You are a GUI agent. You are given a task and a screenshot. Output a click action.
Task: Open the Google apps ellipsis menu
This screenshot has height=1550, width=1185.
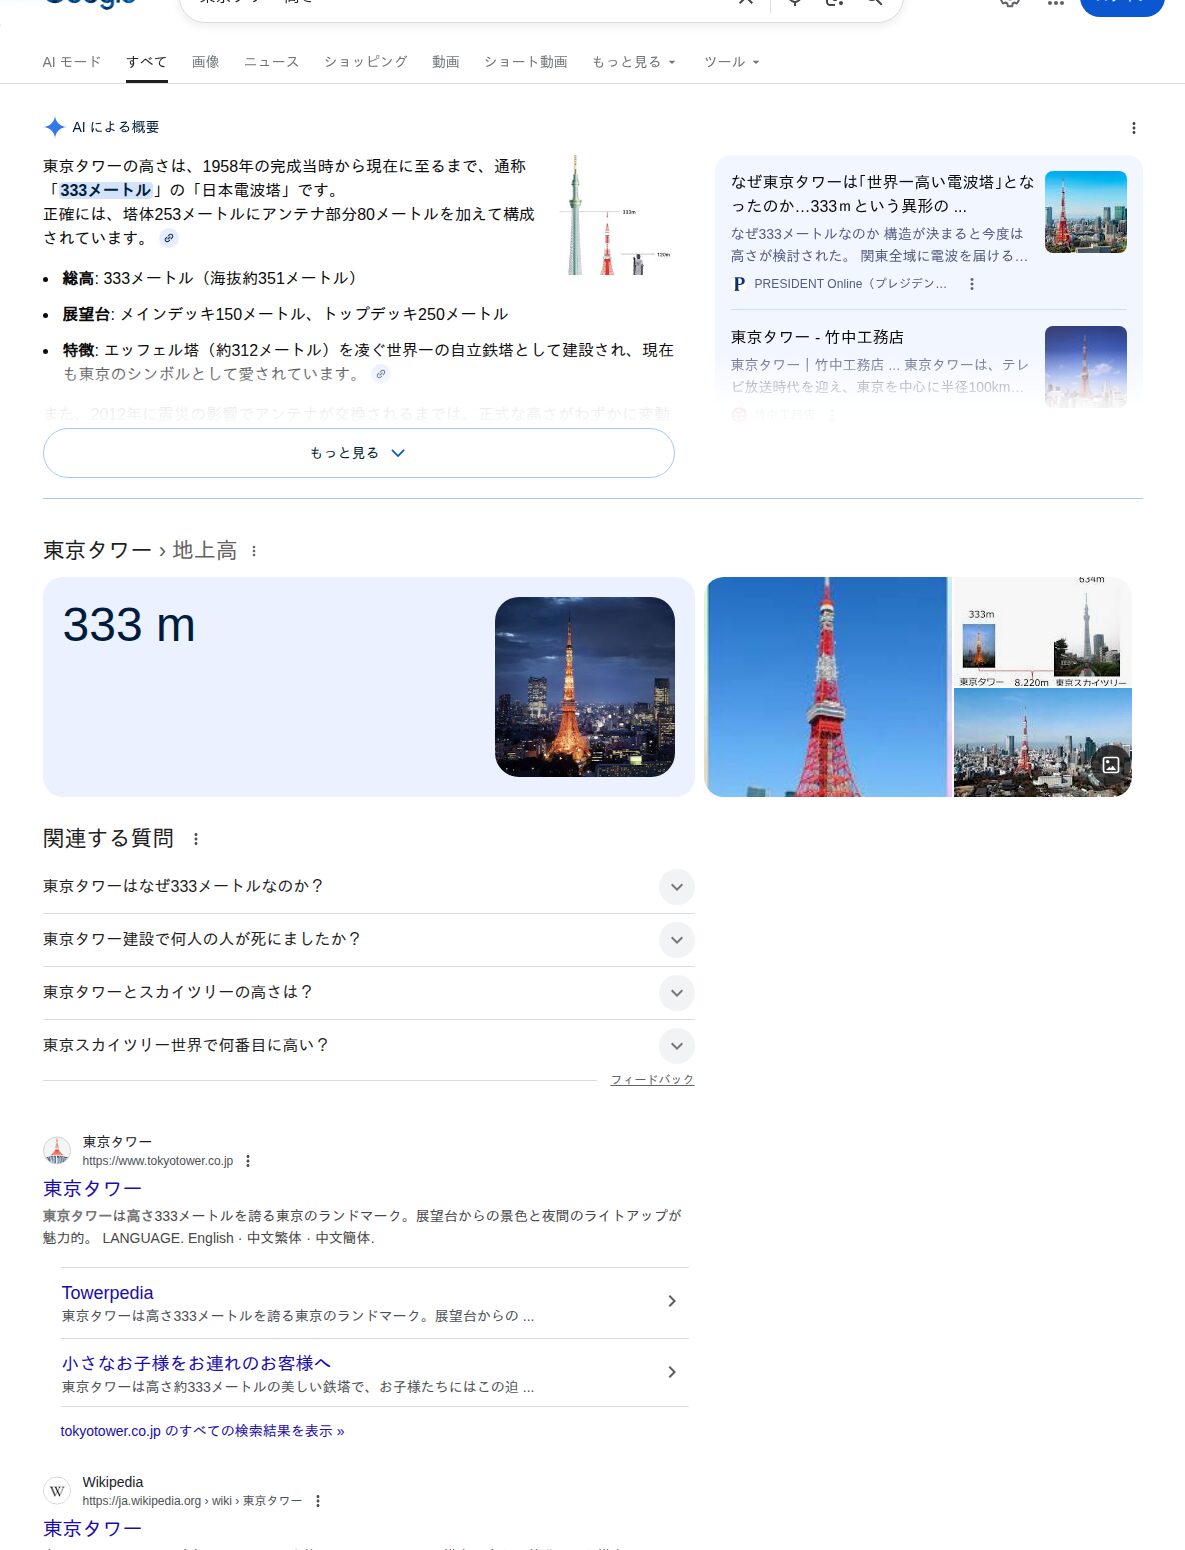(1054, 4)
